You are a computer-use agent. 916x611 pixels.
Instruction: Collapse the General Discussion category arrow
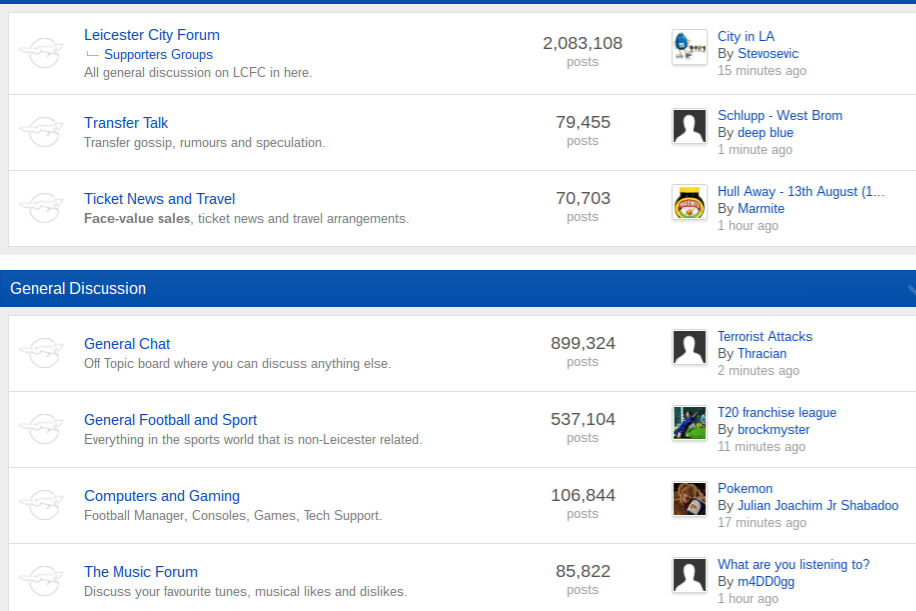[911, 289]
